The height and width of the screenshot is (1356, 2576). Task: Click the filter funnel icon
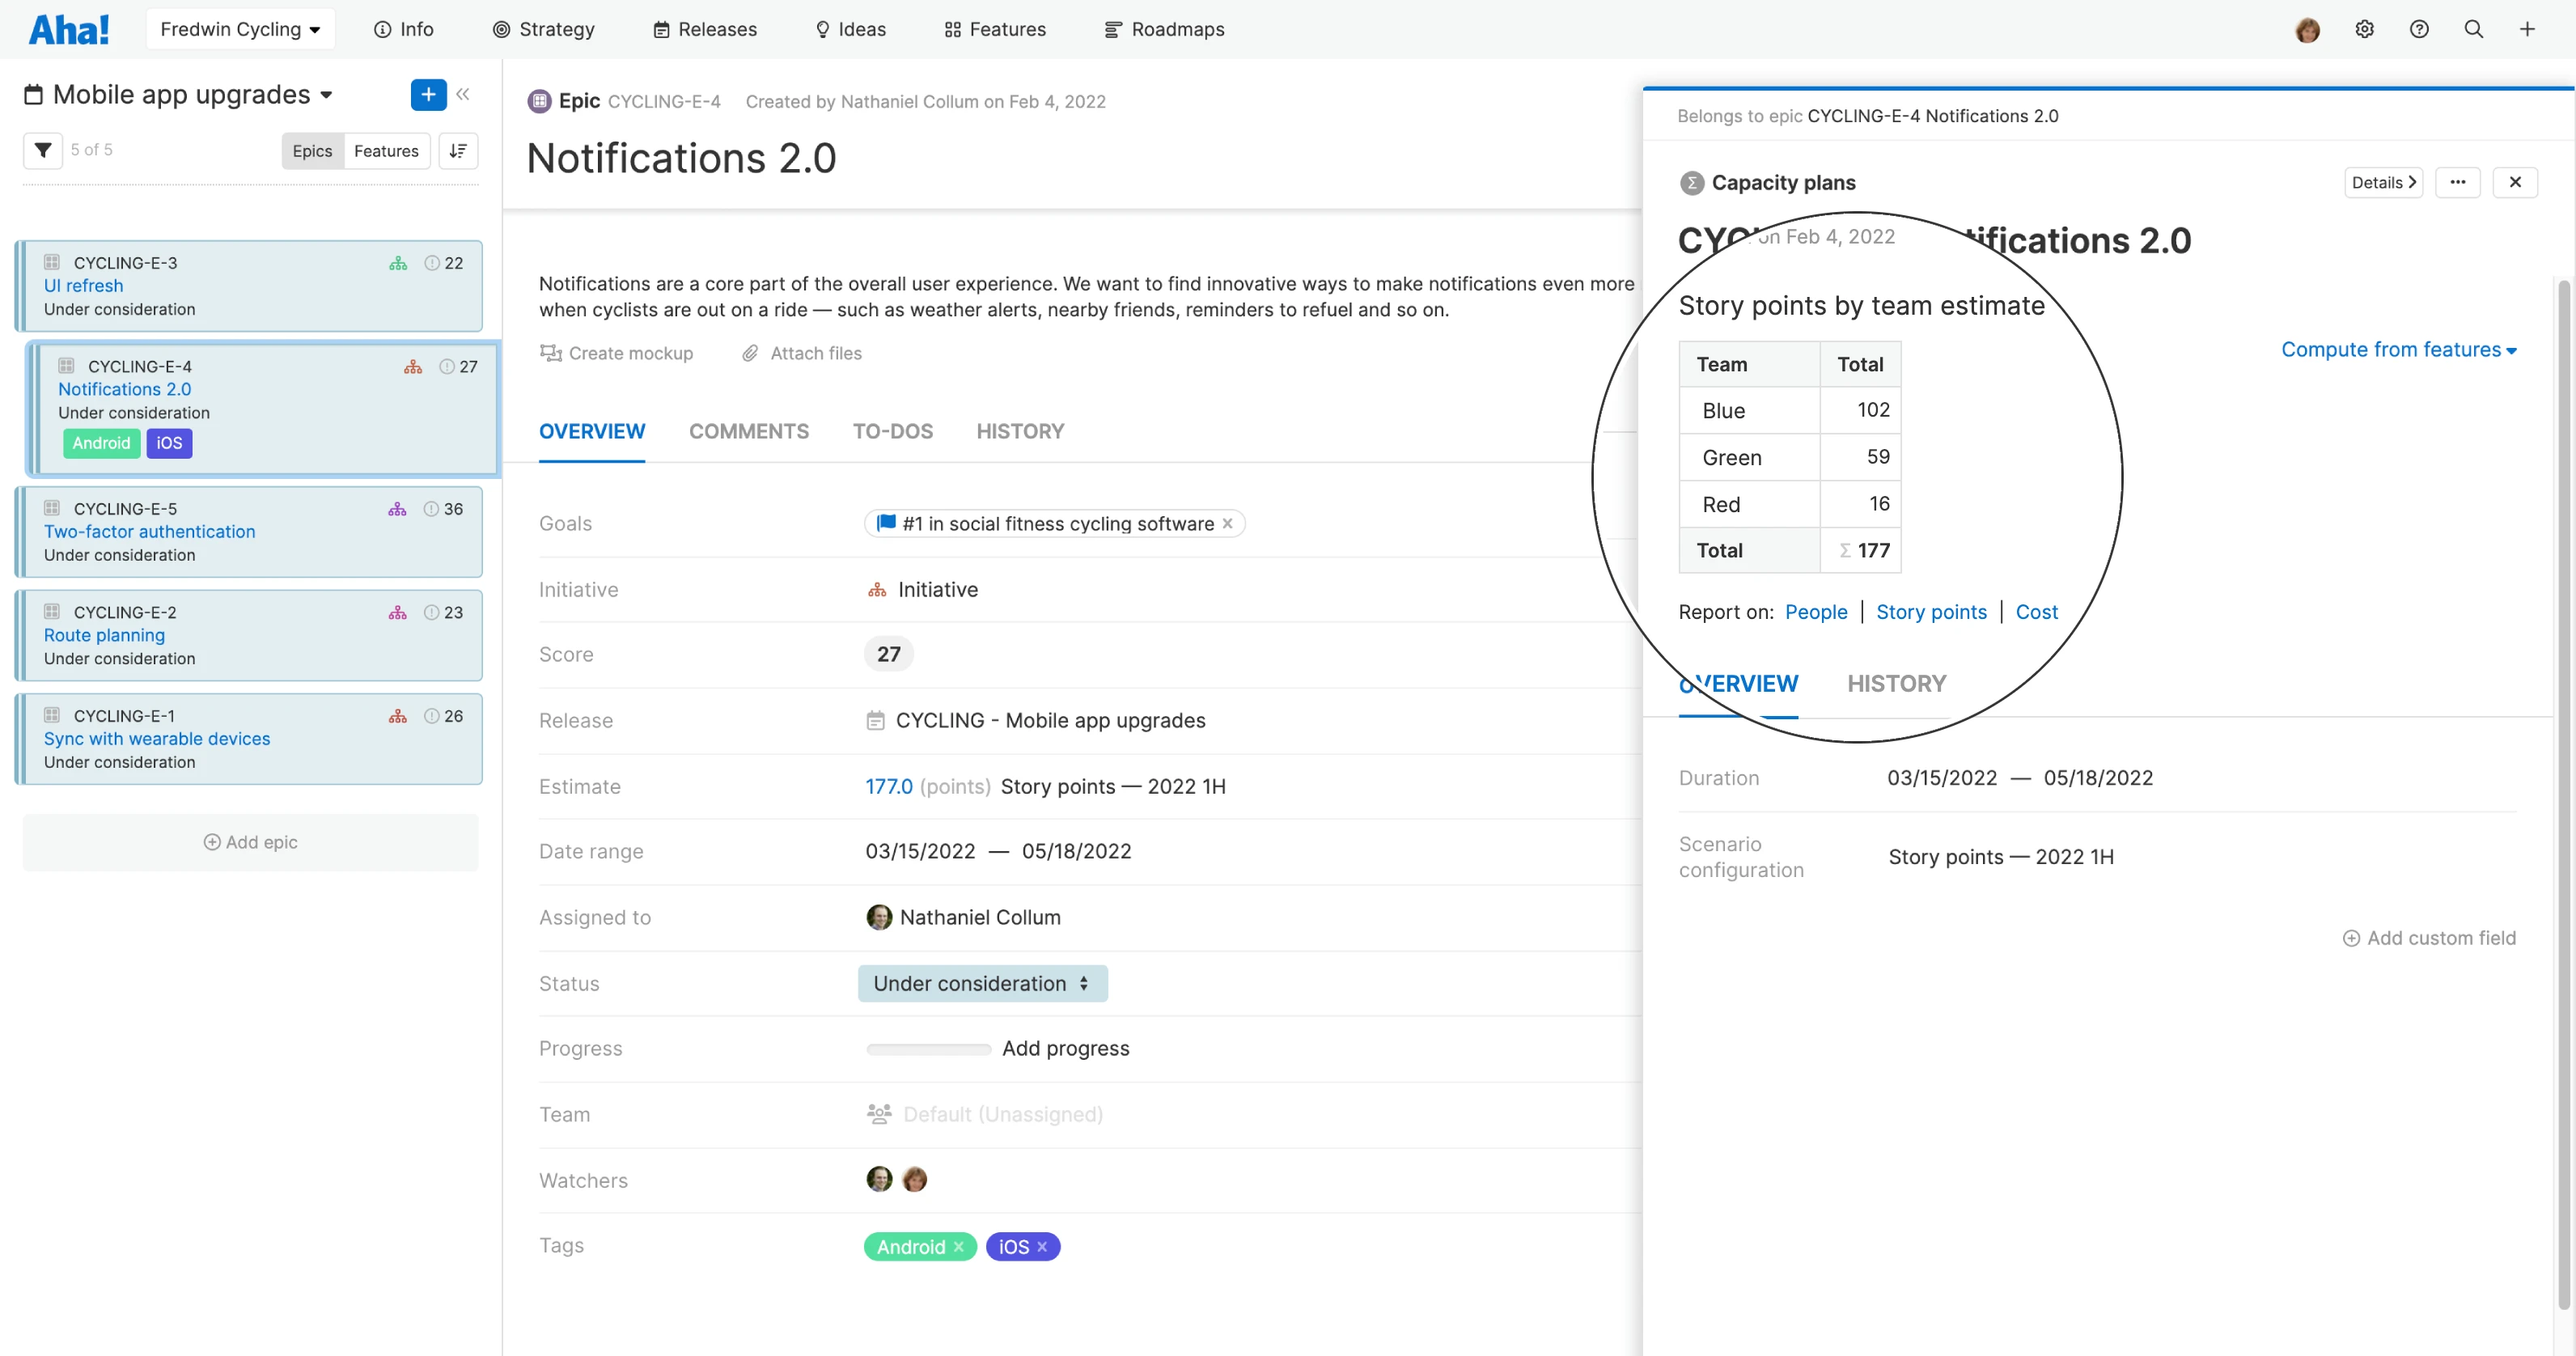43,150
